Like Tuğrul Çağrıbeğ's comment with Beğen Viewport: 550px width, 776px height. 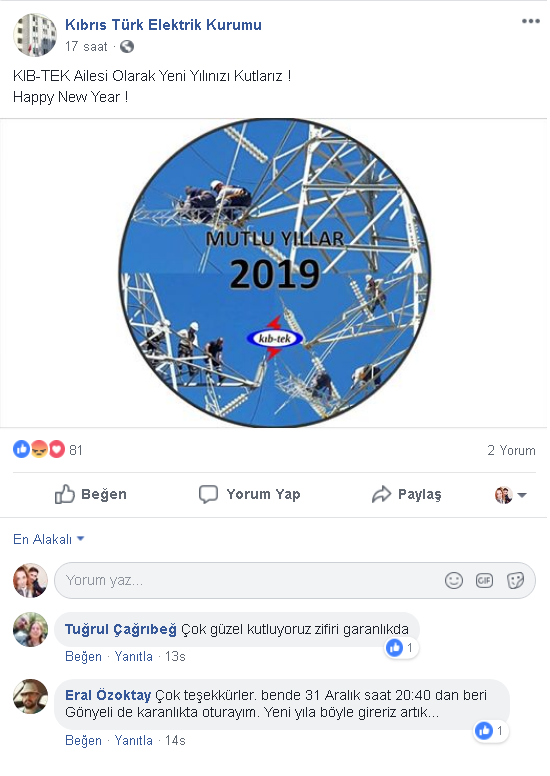pyautogui.click(x=83, y=656)
